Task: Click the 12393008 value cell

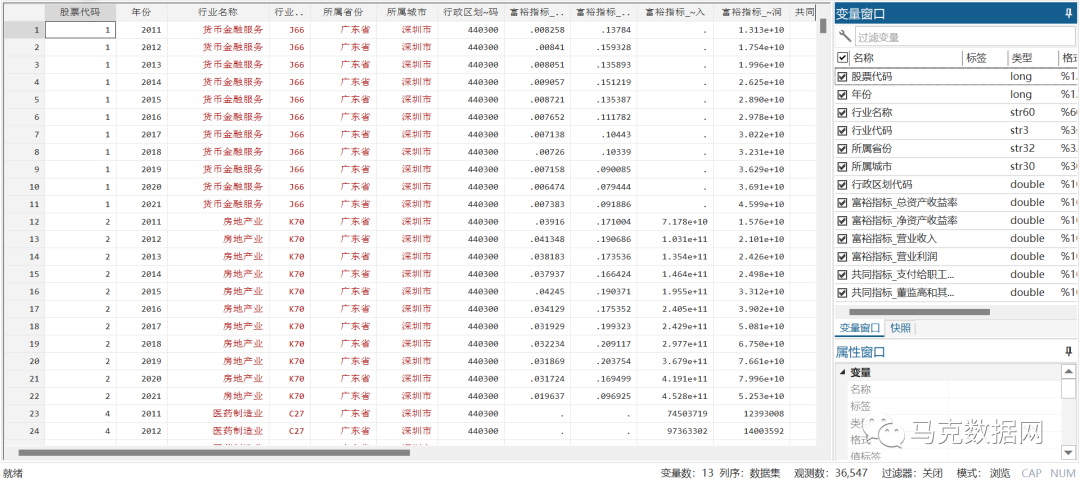Action: click(x=751, y=413)
